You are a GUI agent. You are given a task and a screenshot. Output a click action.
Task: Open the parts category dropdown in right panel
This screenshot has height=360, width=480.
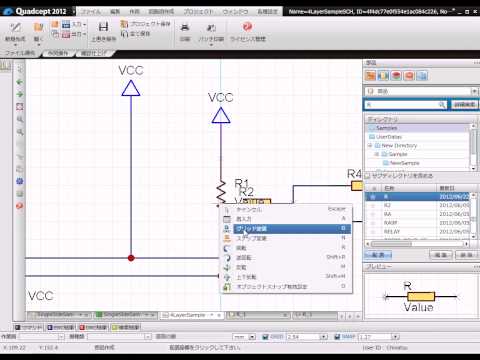pos(474,91)
